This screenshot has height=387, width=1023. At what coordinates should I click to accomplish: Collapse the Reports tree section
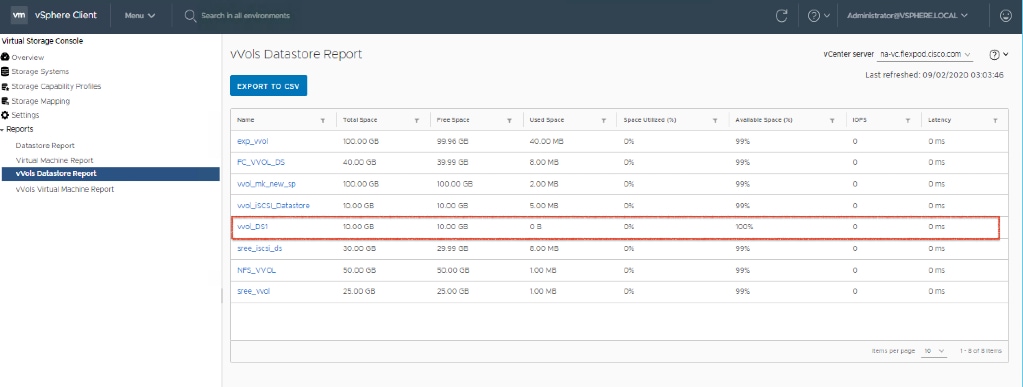[x=3, y=129]
